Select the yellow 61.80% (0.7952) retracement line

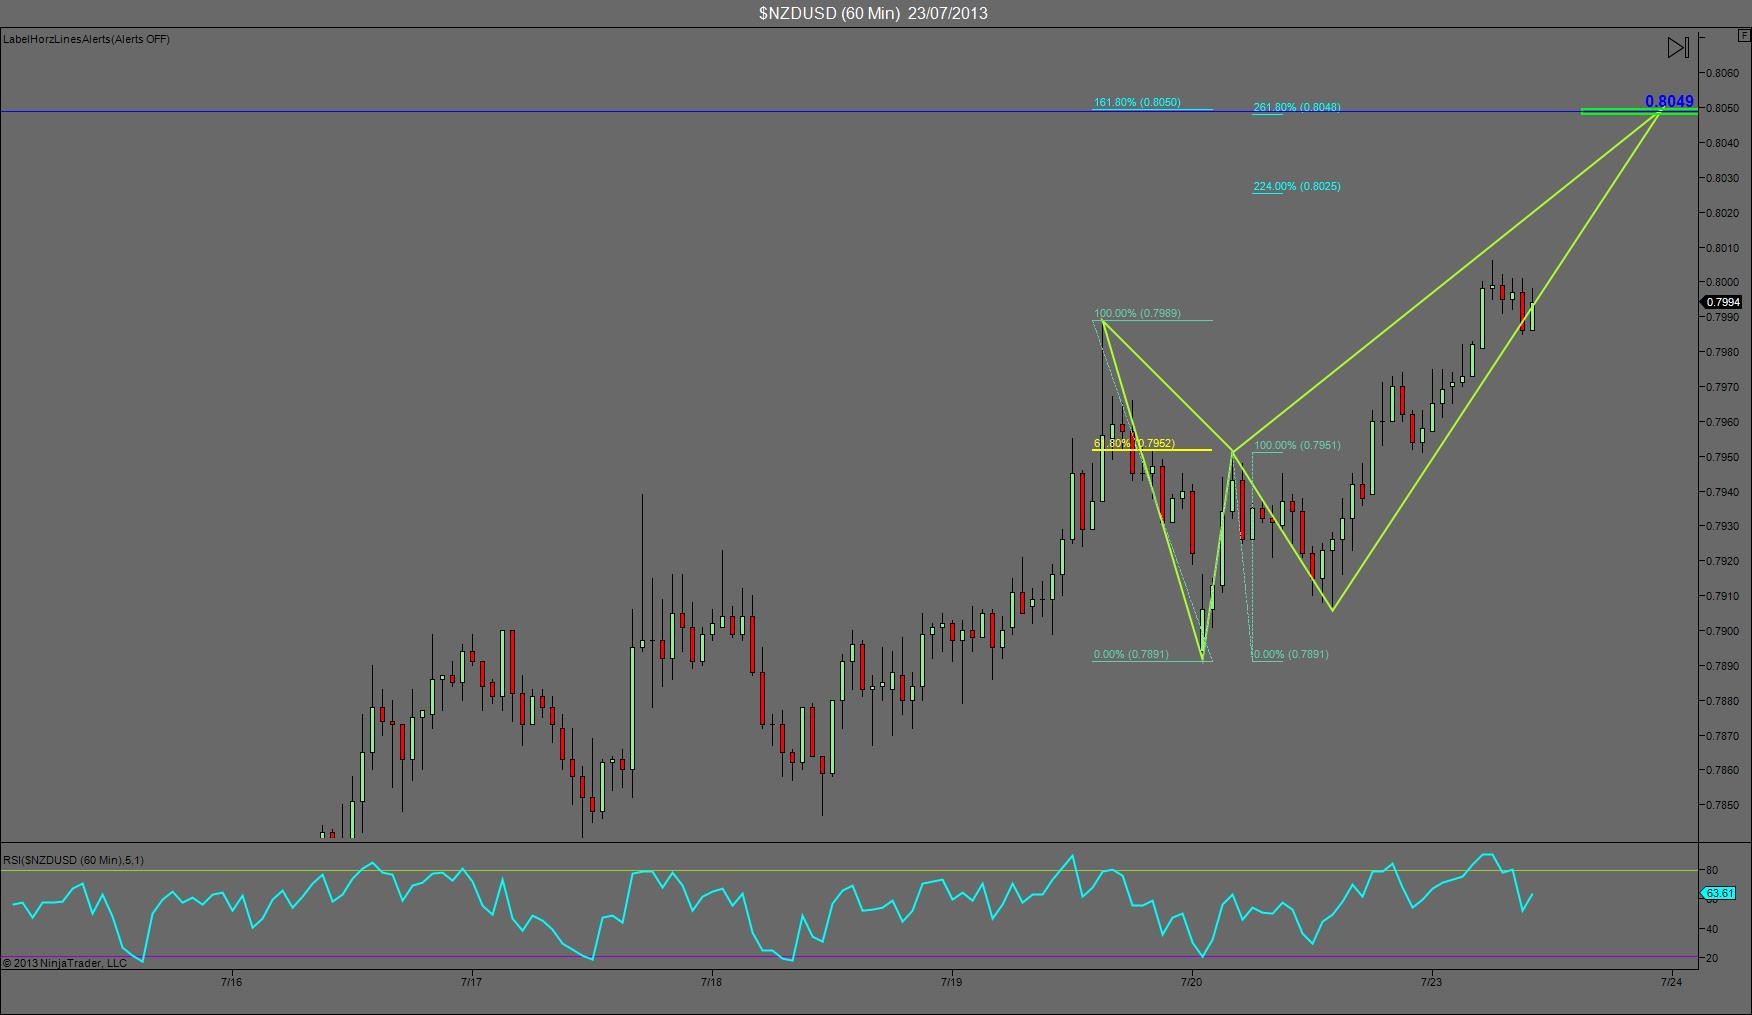click(x=1151, y=450)
